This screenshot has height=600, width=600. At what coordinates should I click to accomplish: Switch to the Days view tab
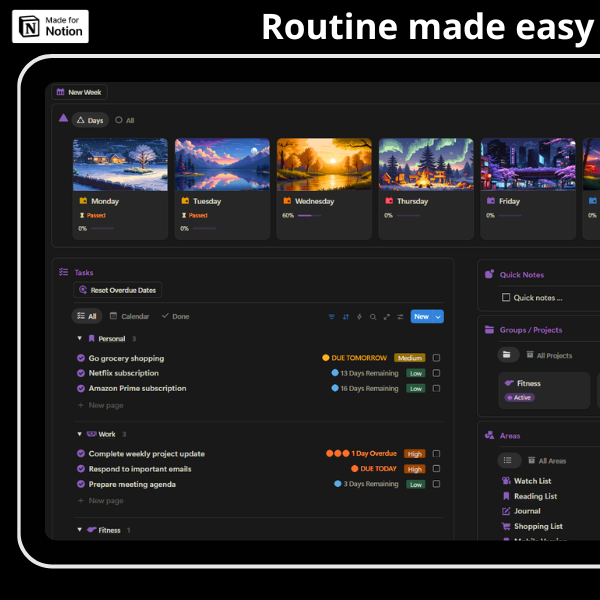90,120
